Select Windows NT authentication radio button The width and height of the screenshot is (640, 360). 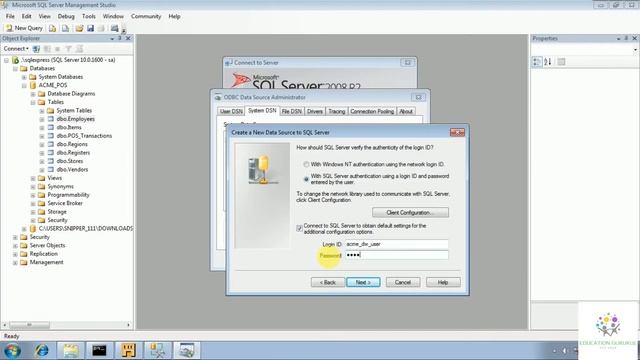306,164
